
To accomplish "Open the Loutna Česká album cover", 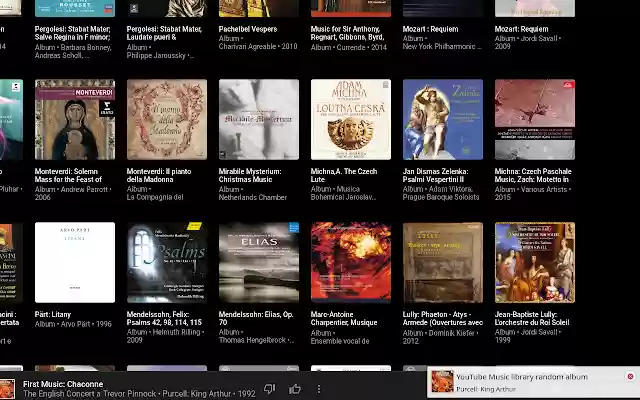I will [x=351, y=120].
